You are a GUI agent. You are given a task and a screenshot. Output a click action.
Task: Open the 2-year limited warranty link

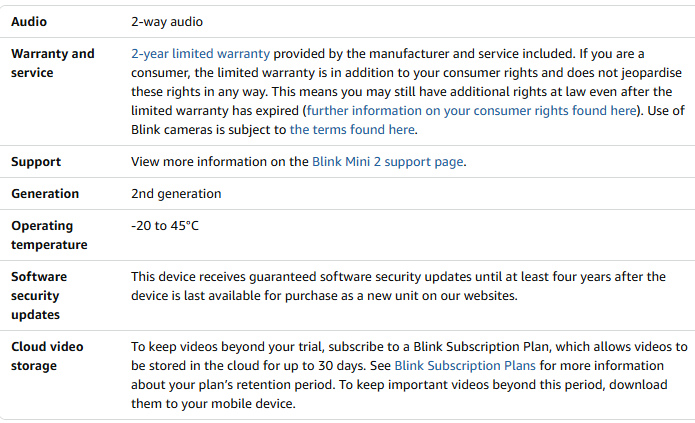click(200, 53)
